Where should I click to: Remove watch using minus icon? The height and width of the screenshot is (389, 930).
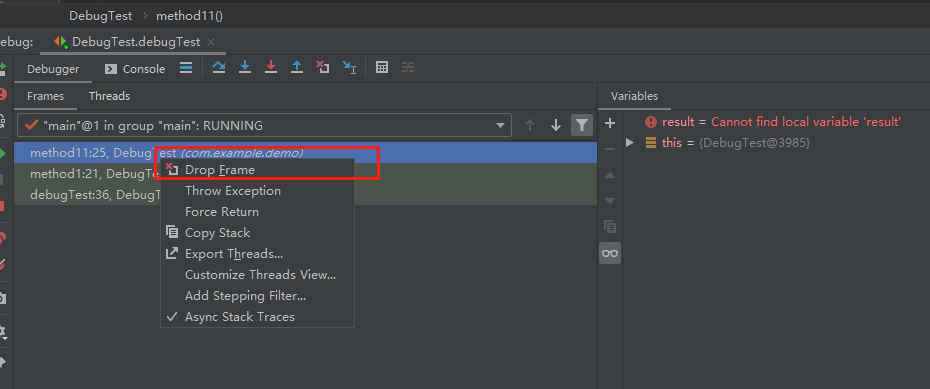tap(610, 149)
